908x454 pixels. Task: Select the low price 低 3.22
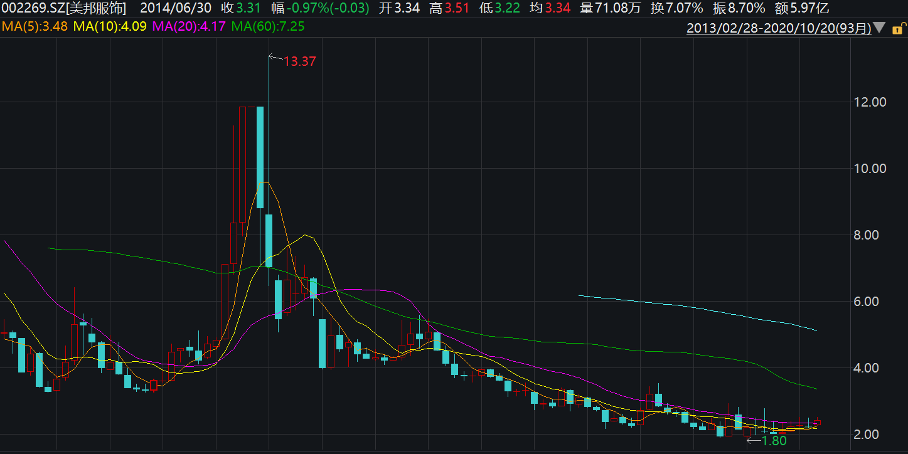pos(500,8)
